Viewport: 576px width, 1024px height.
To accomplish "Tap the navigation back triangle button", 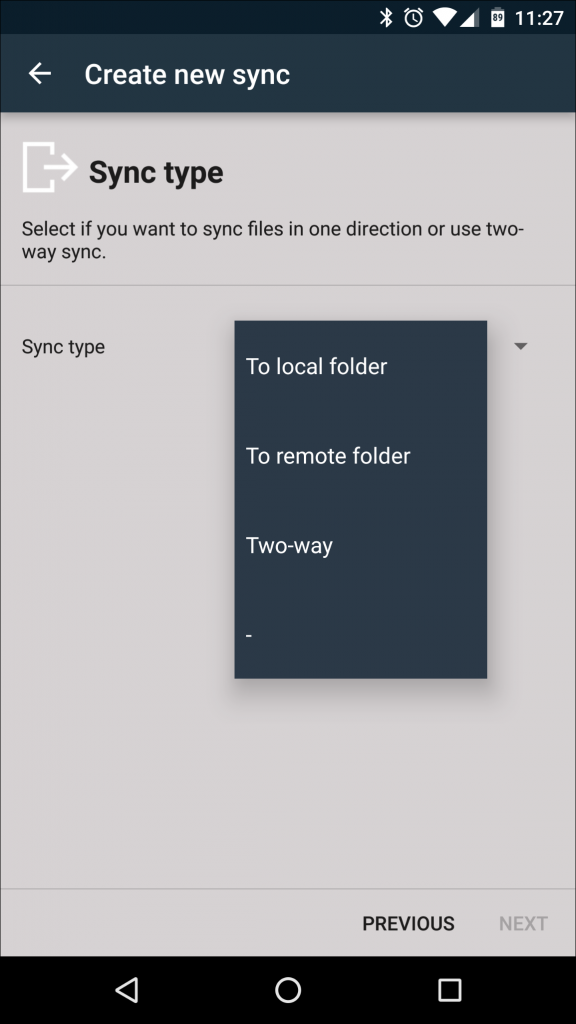I will click(126, 990).
